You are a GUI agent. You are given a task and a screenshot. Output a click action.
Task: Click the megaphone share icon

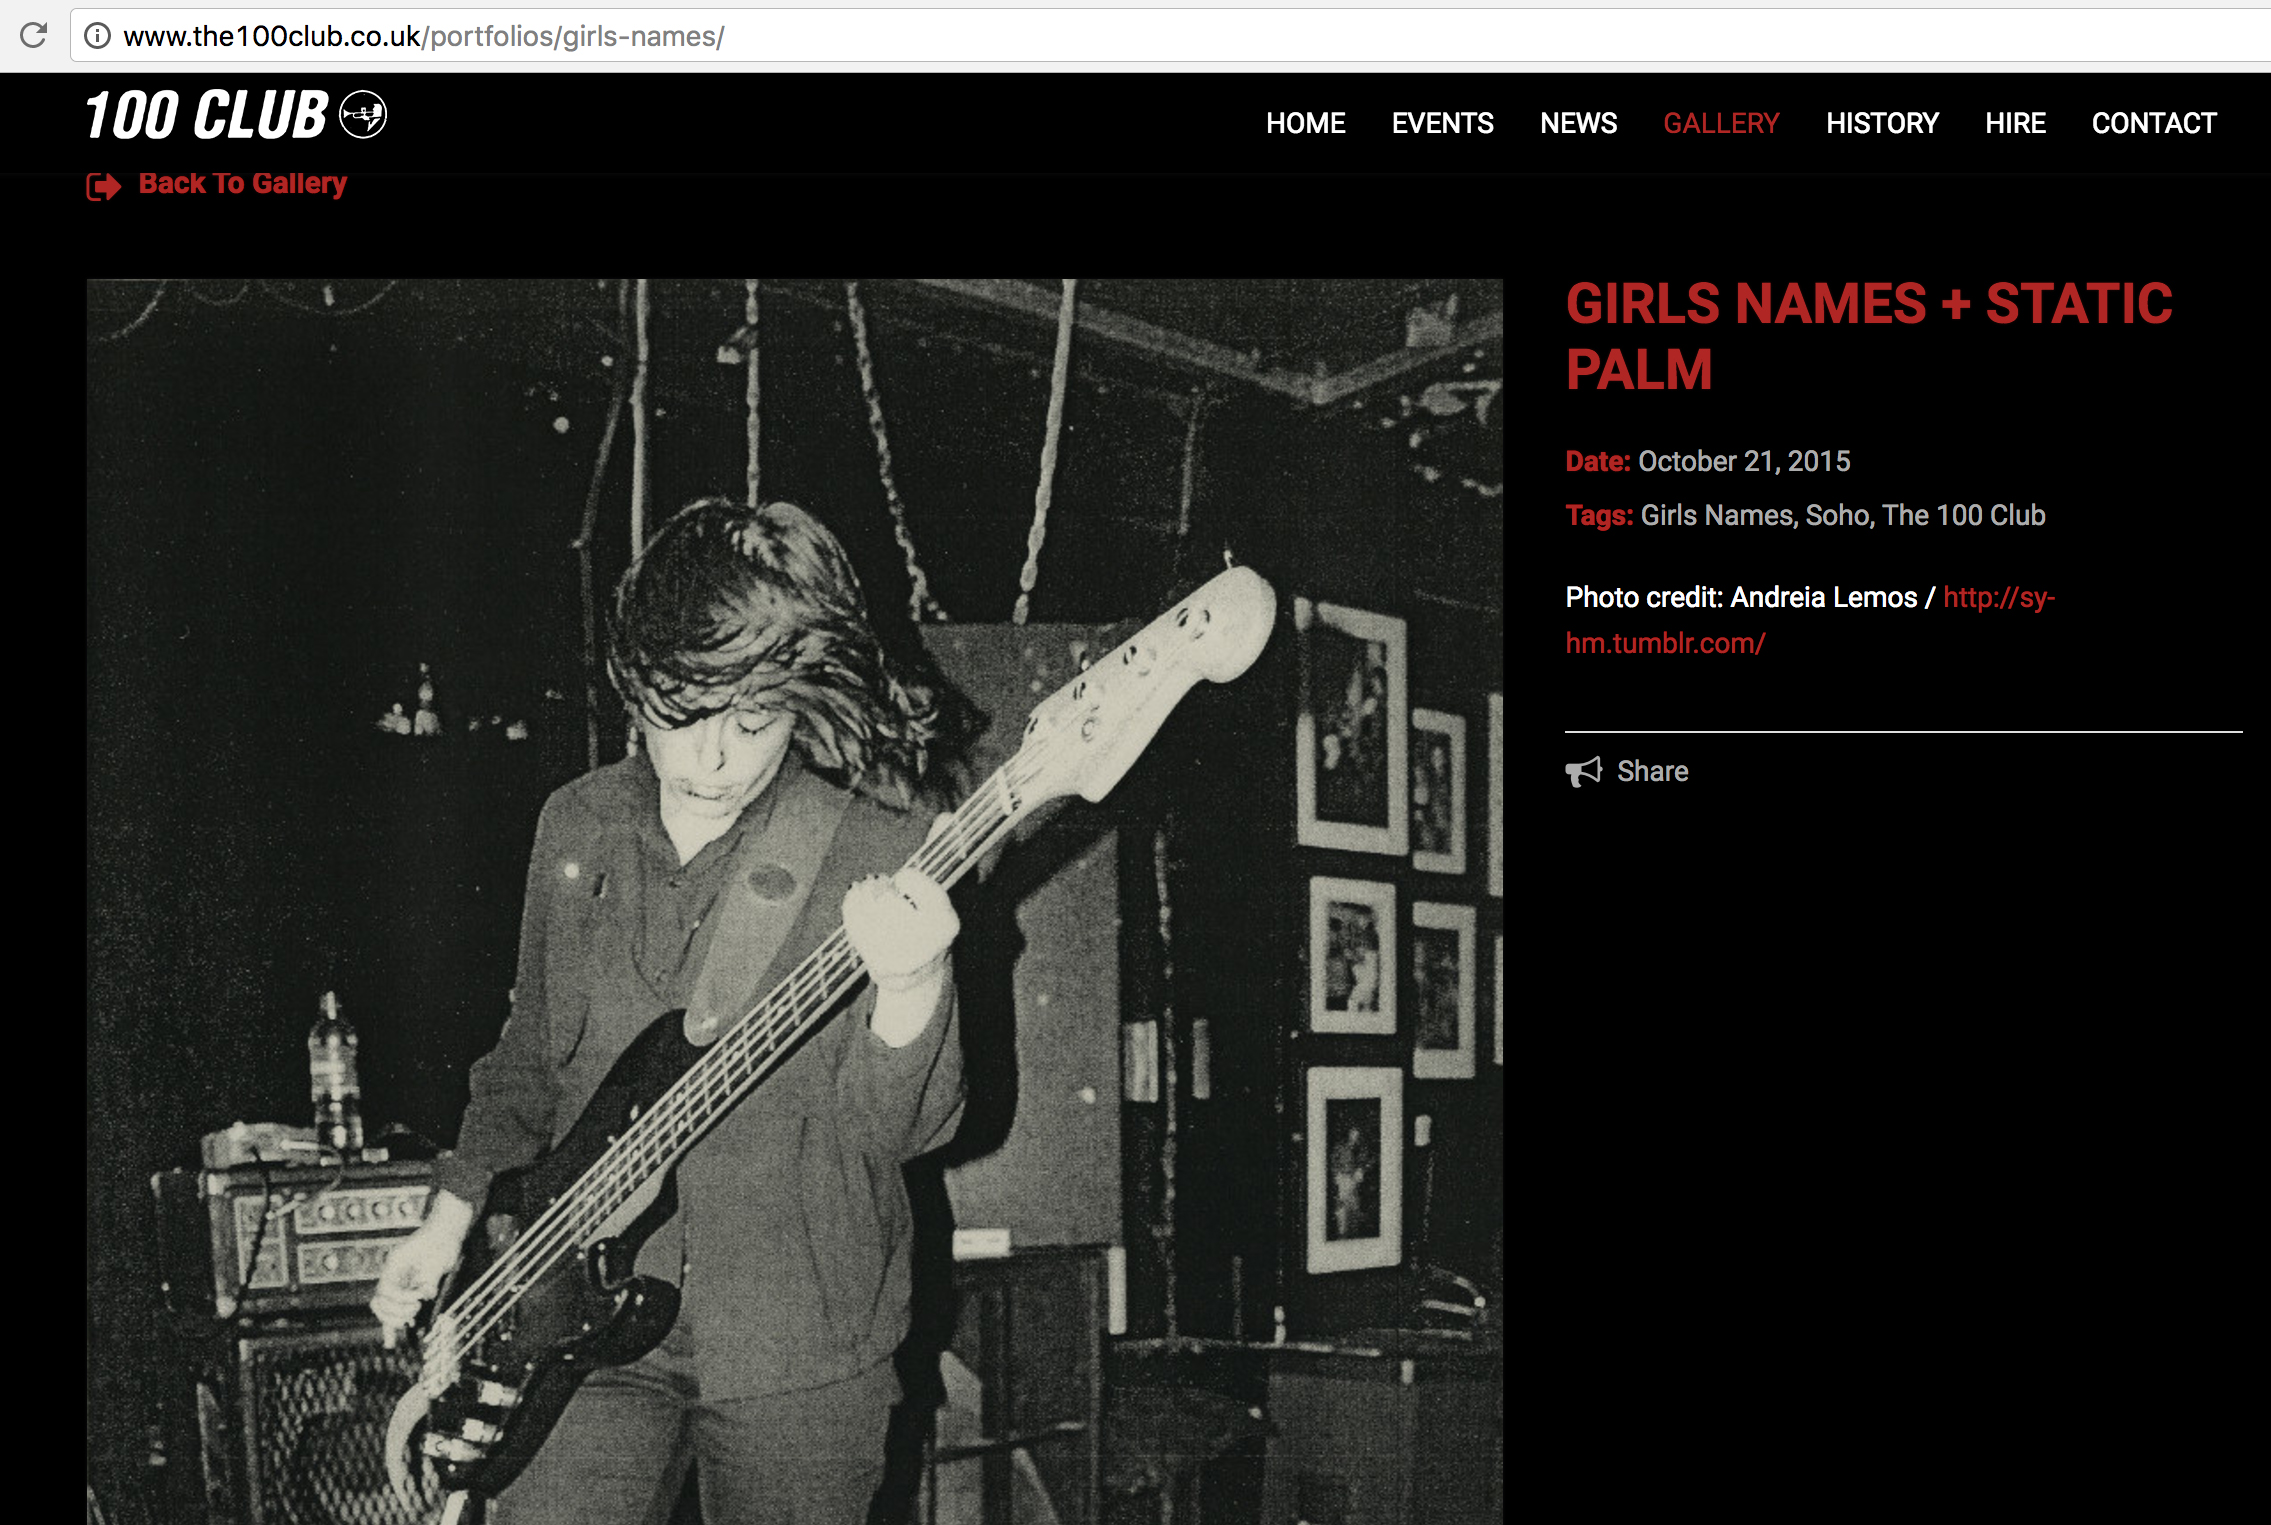[1584, 771]
